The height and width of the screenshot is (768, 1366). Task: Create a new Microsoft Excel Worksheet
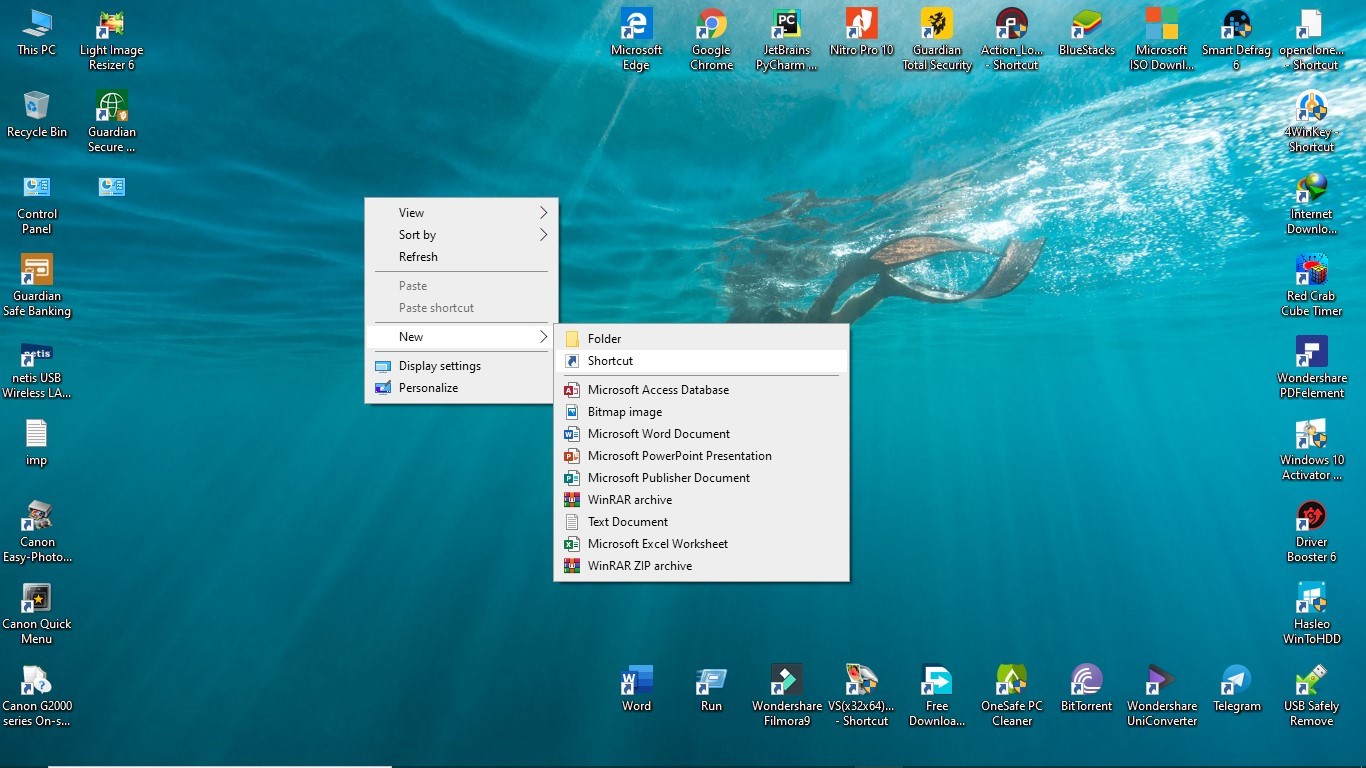702,544
